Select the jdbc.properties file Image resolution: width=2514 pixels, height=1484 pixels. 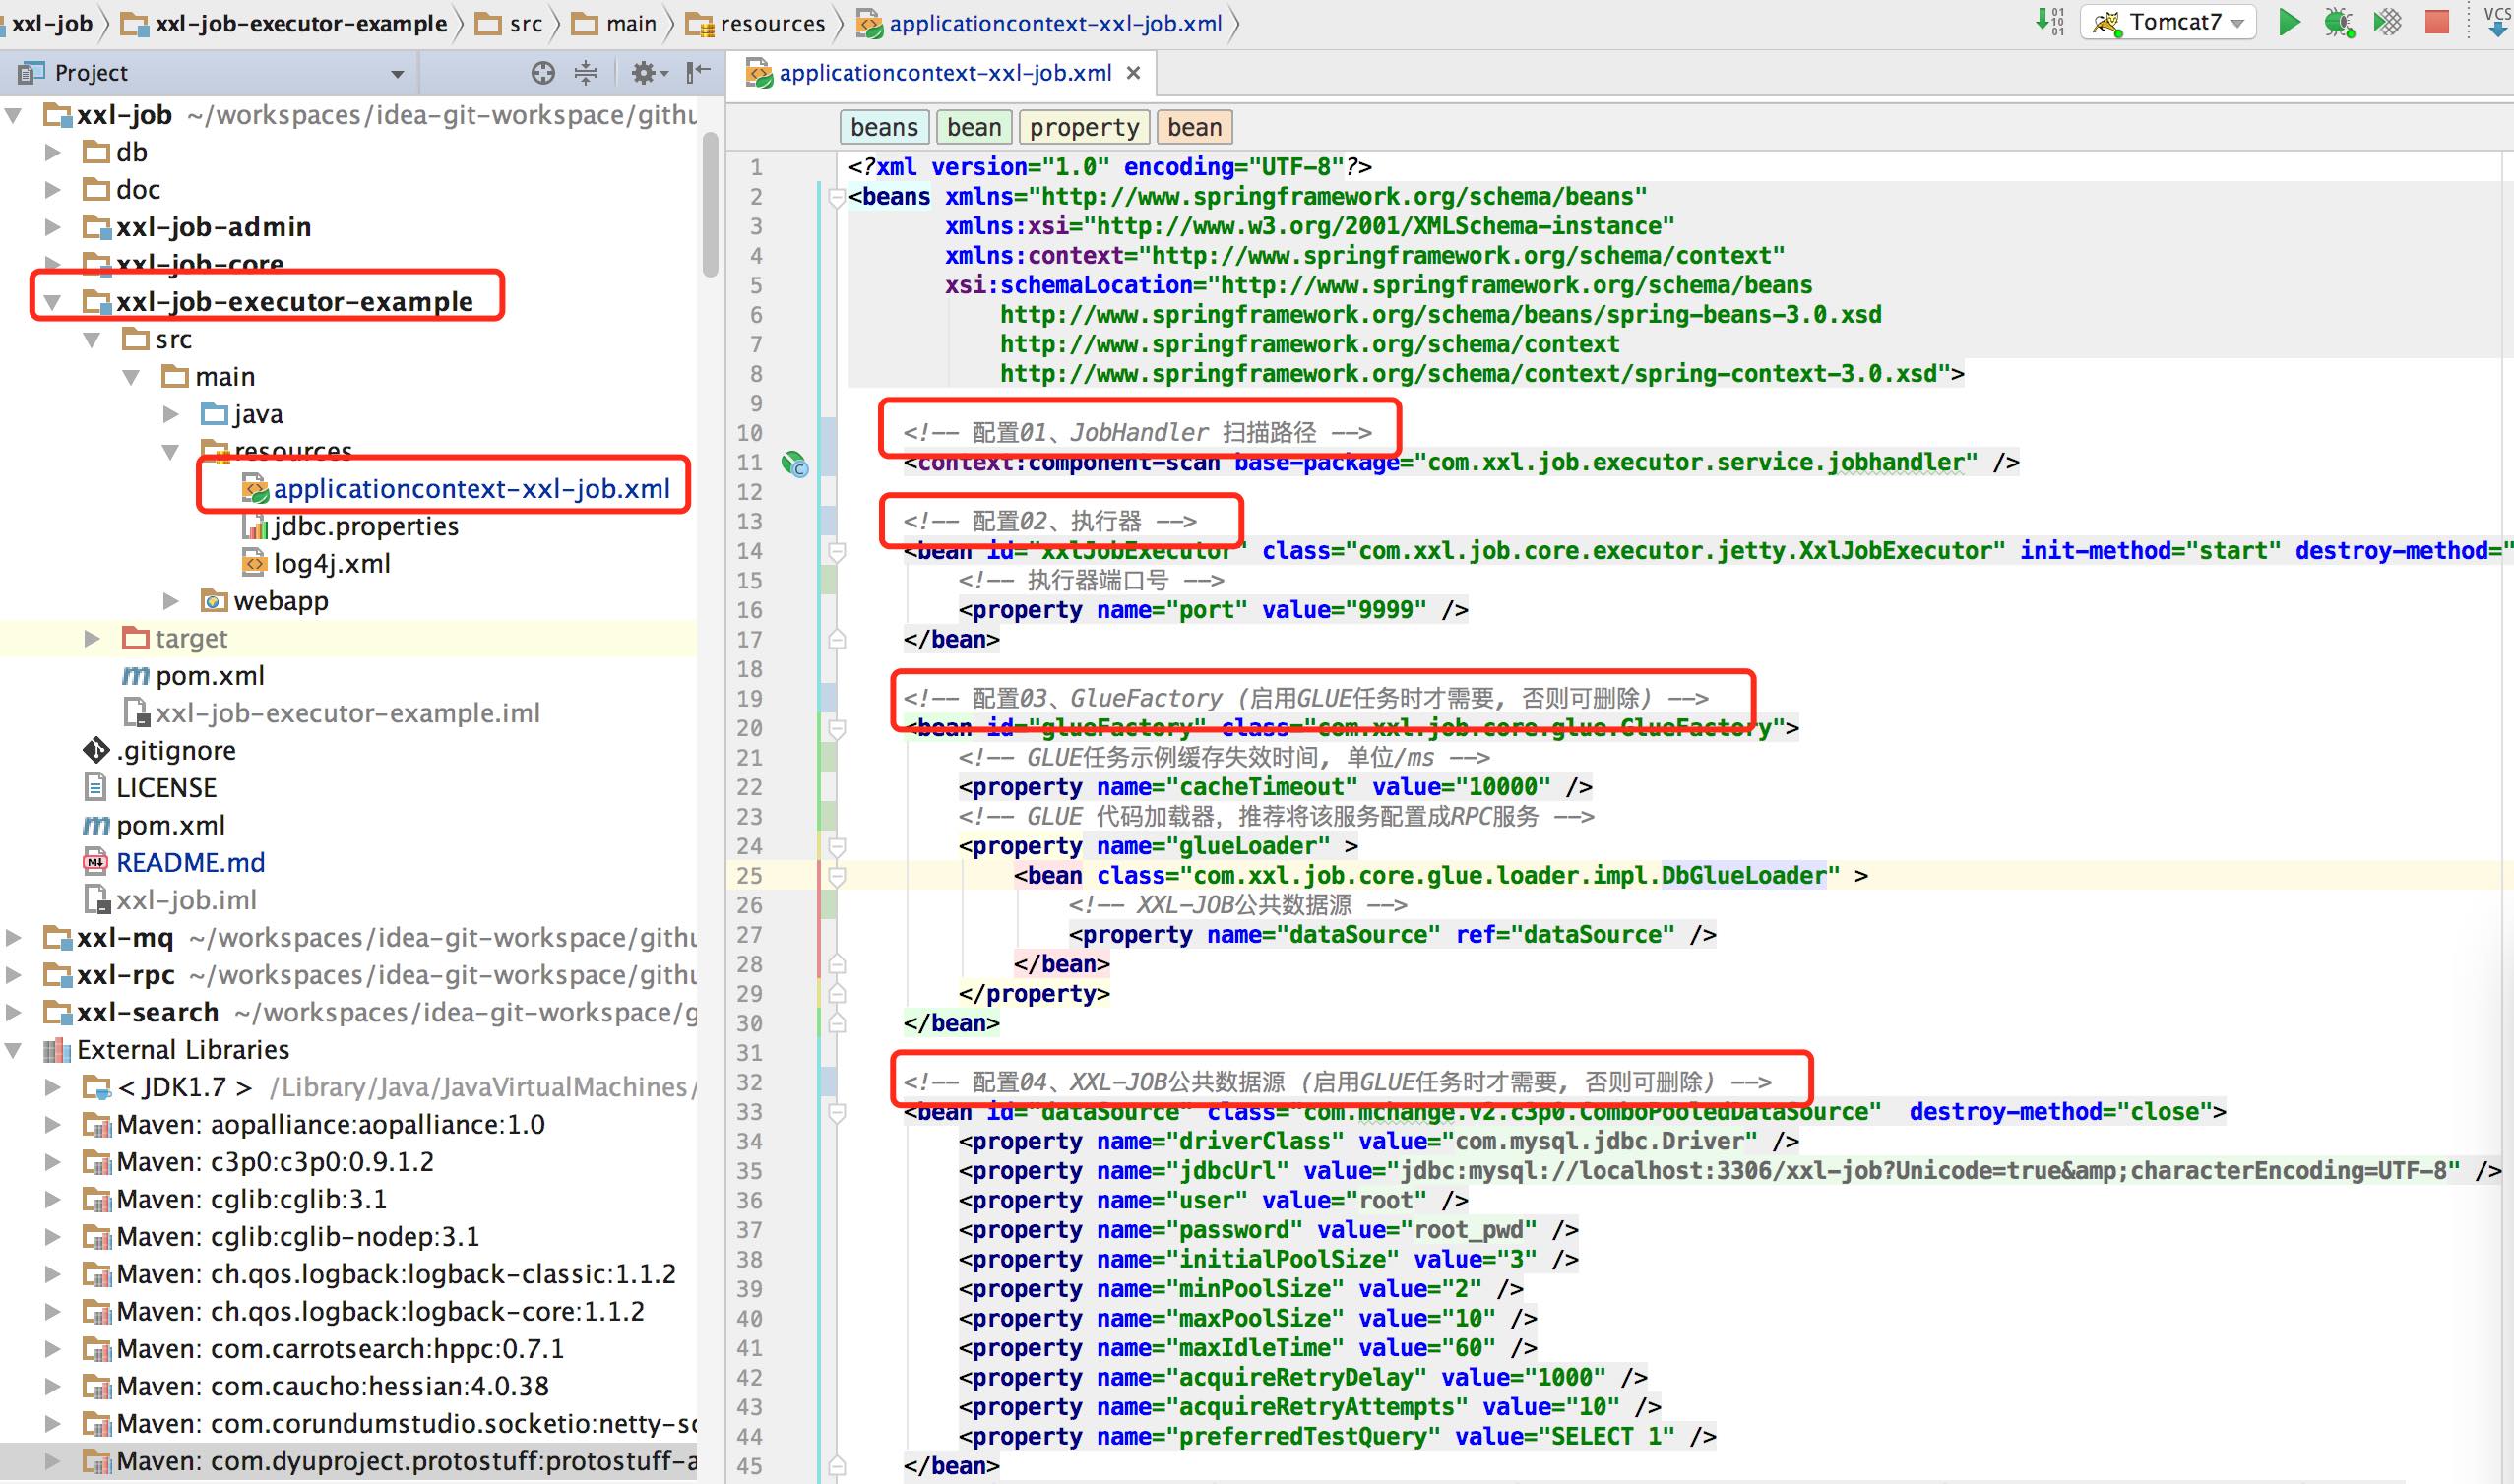click(350, 526)
